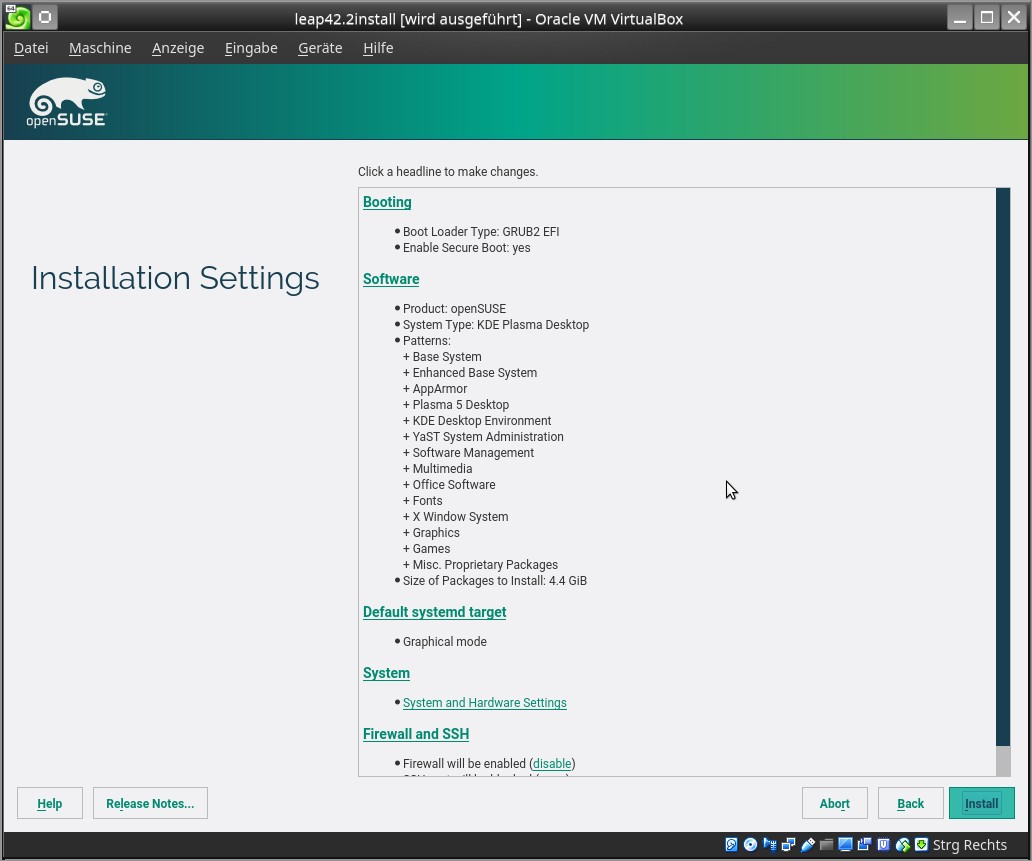Click the openSUSE chameleon logo

pyautogui.click(x=66, y=102)
